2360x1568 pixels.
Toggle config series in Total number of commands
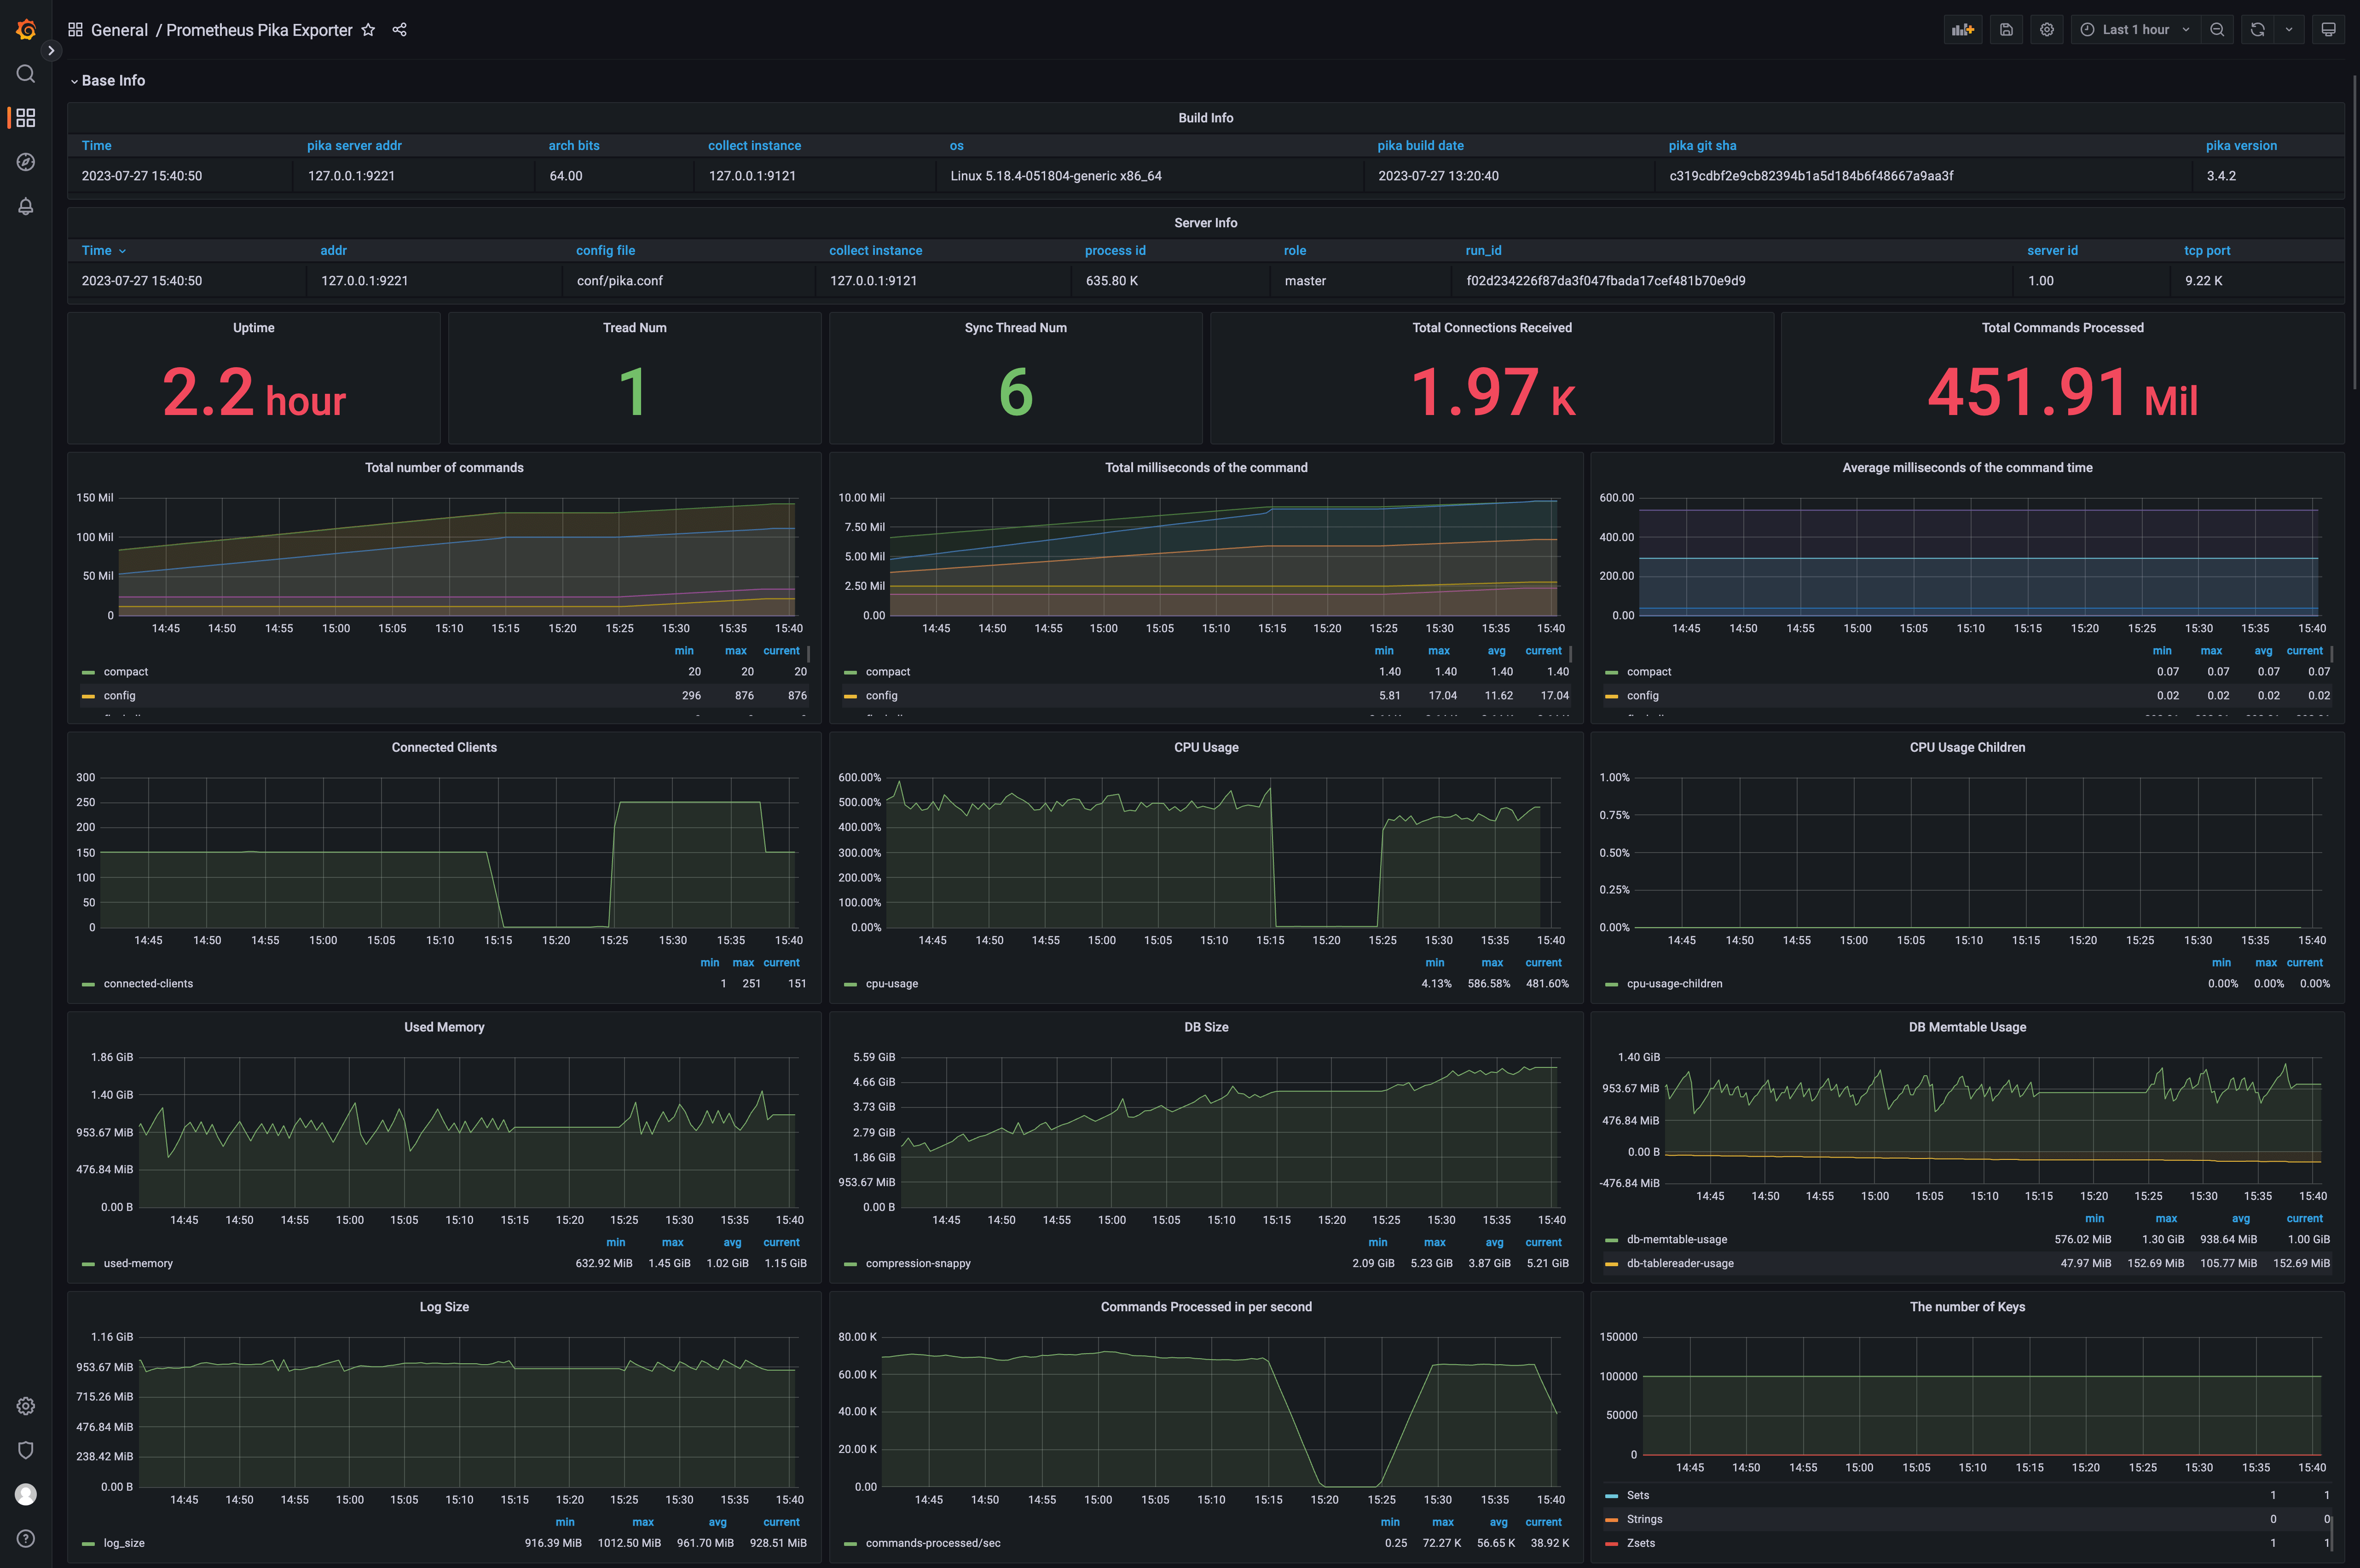[x=120, y=696]
